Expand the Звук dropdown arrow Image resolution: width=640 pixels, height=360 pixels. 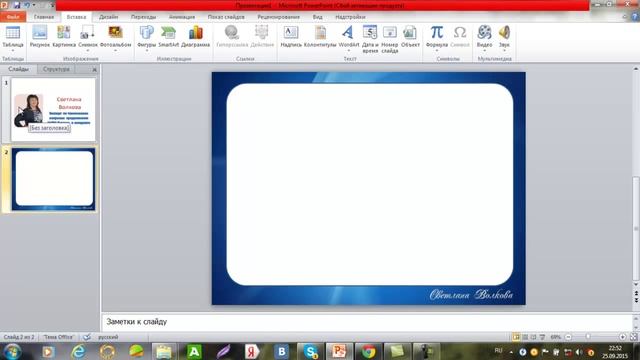504,51
